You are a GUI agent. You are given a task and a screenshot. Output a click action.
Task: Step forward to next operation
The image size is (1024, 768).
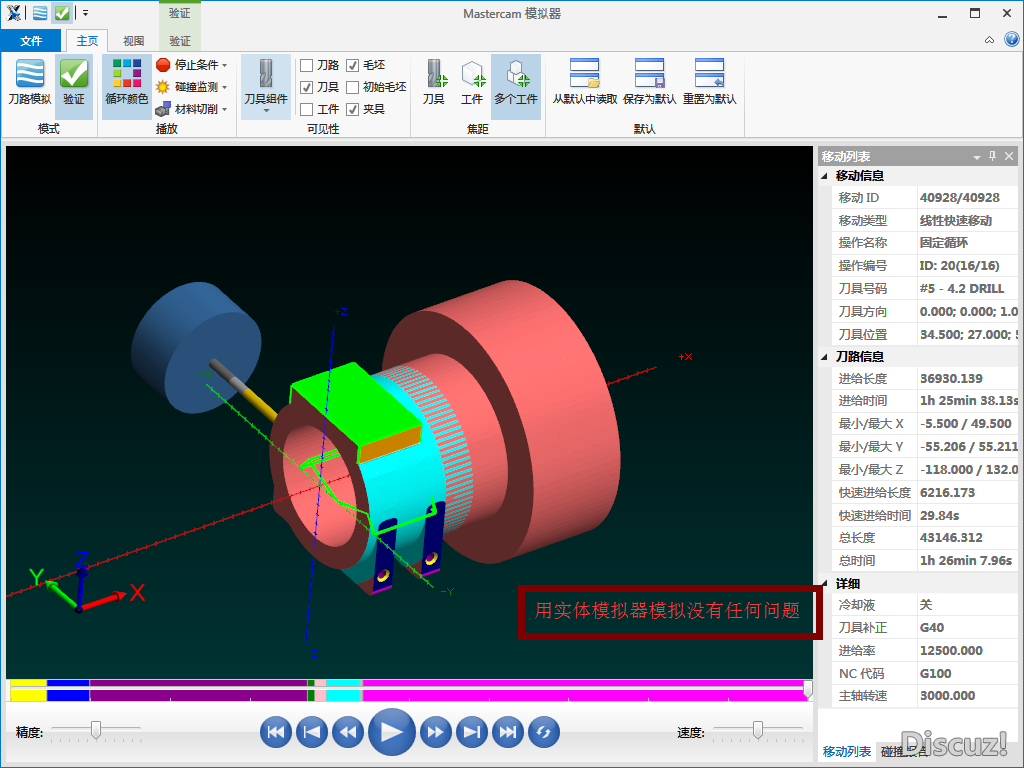coord(472,732)
